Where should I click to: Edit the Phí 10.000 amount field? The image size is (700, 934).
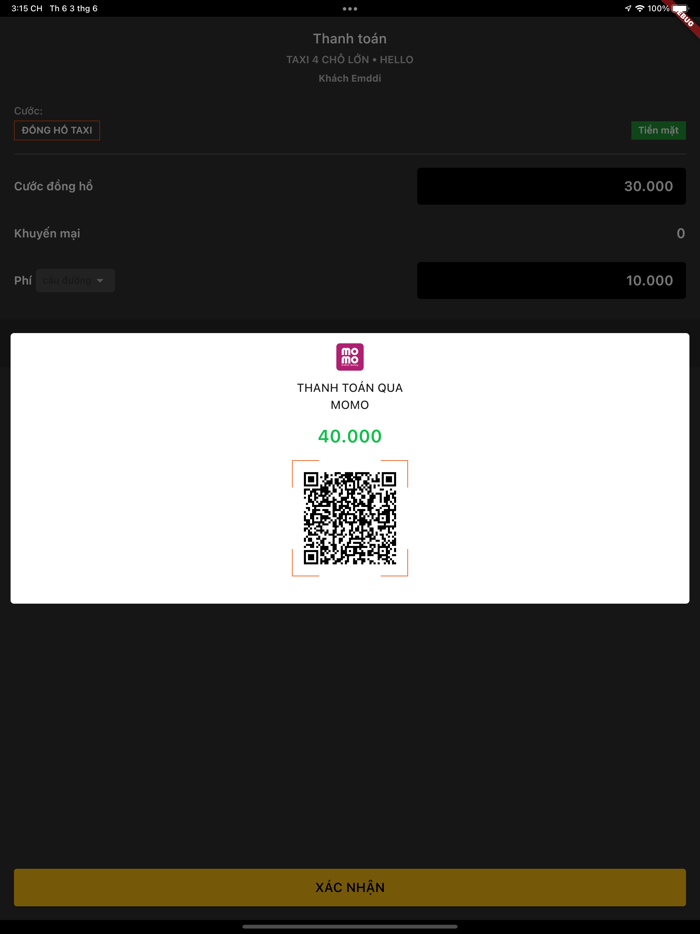pos(552,281)
